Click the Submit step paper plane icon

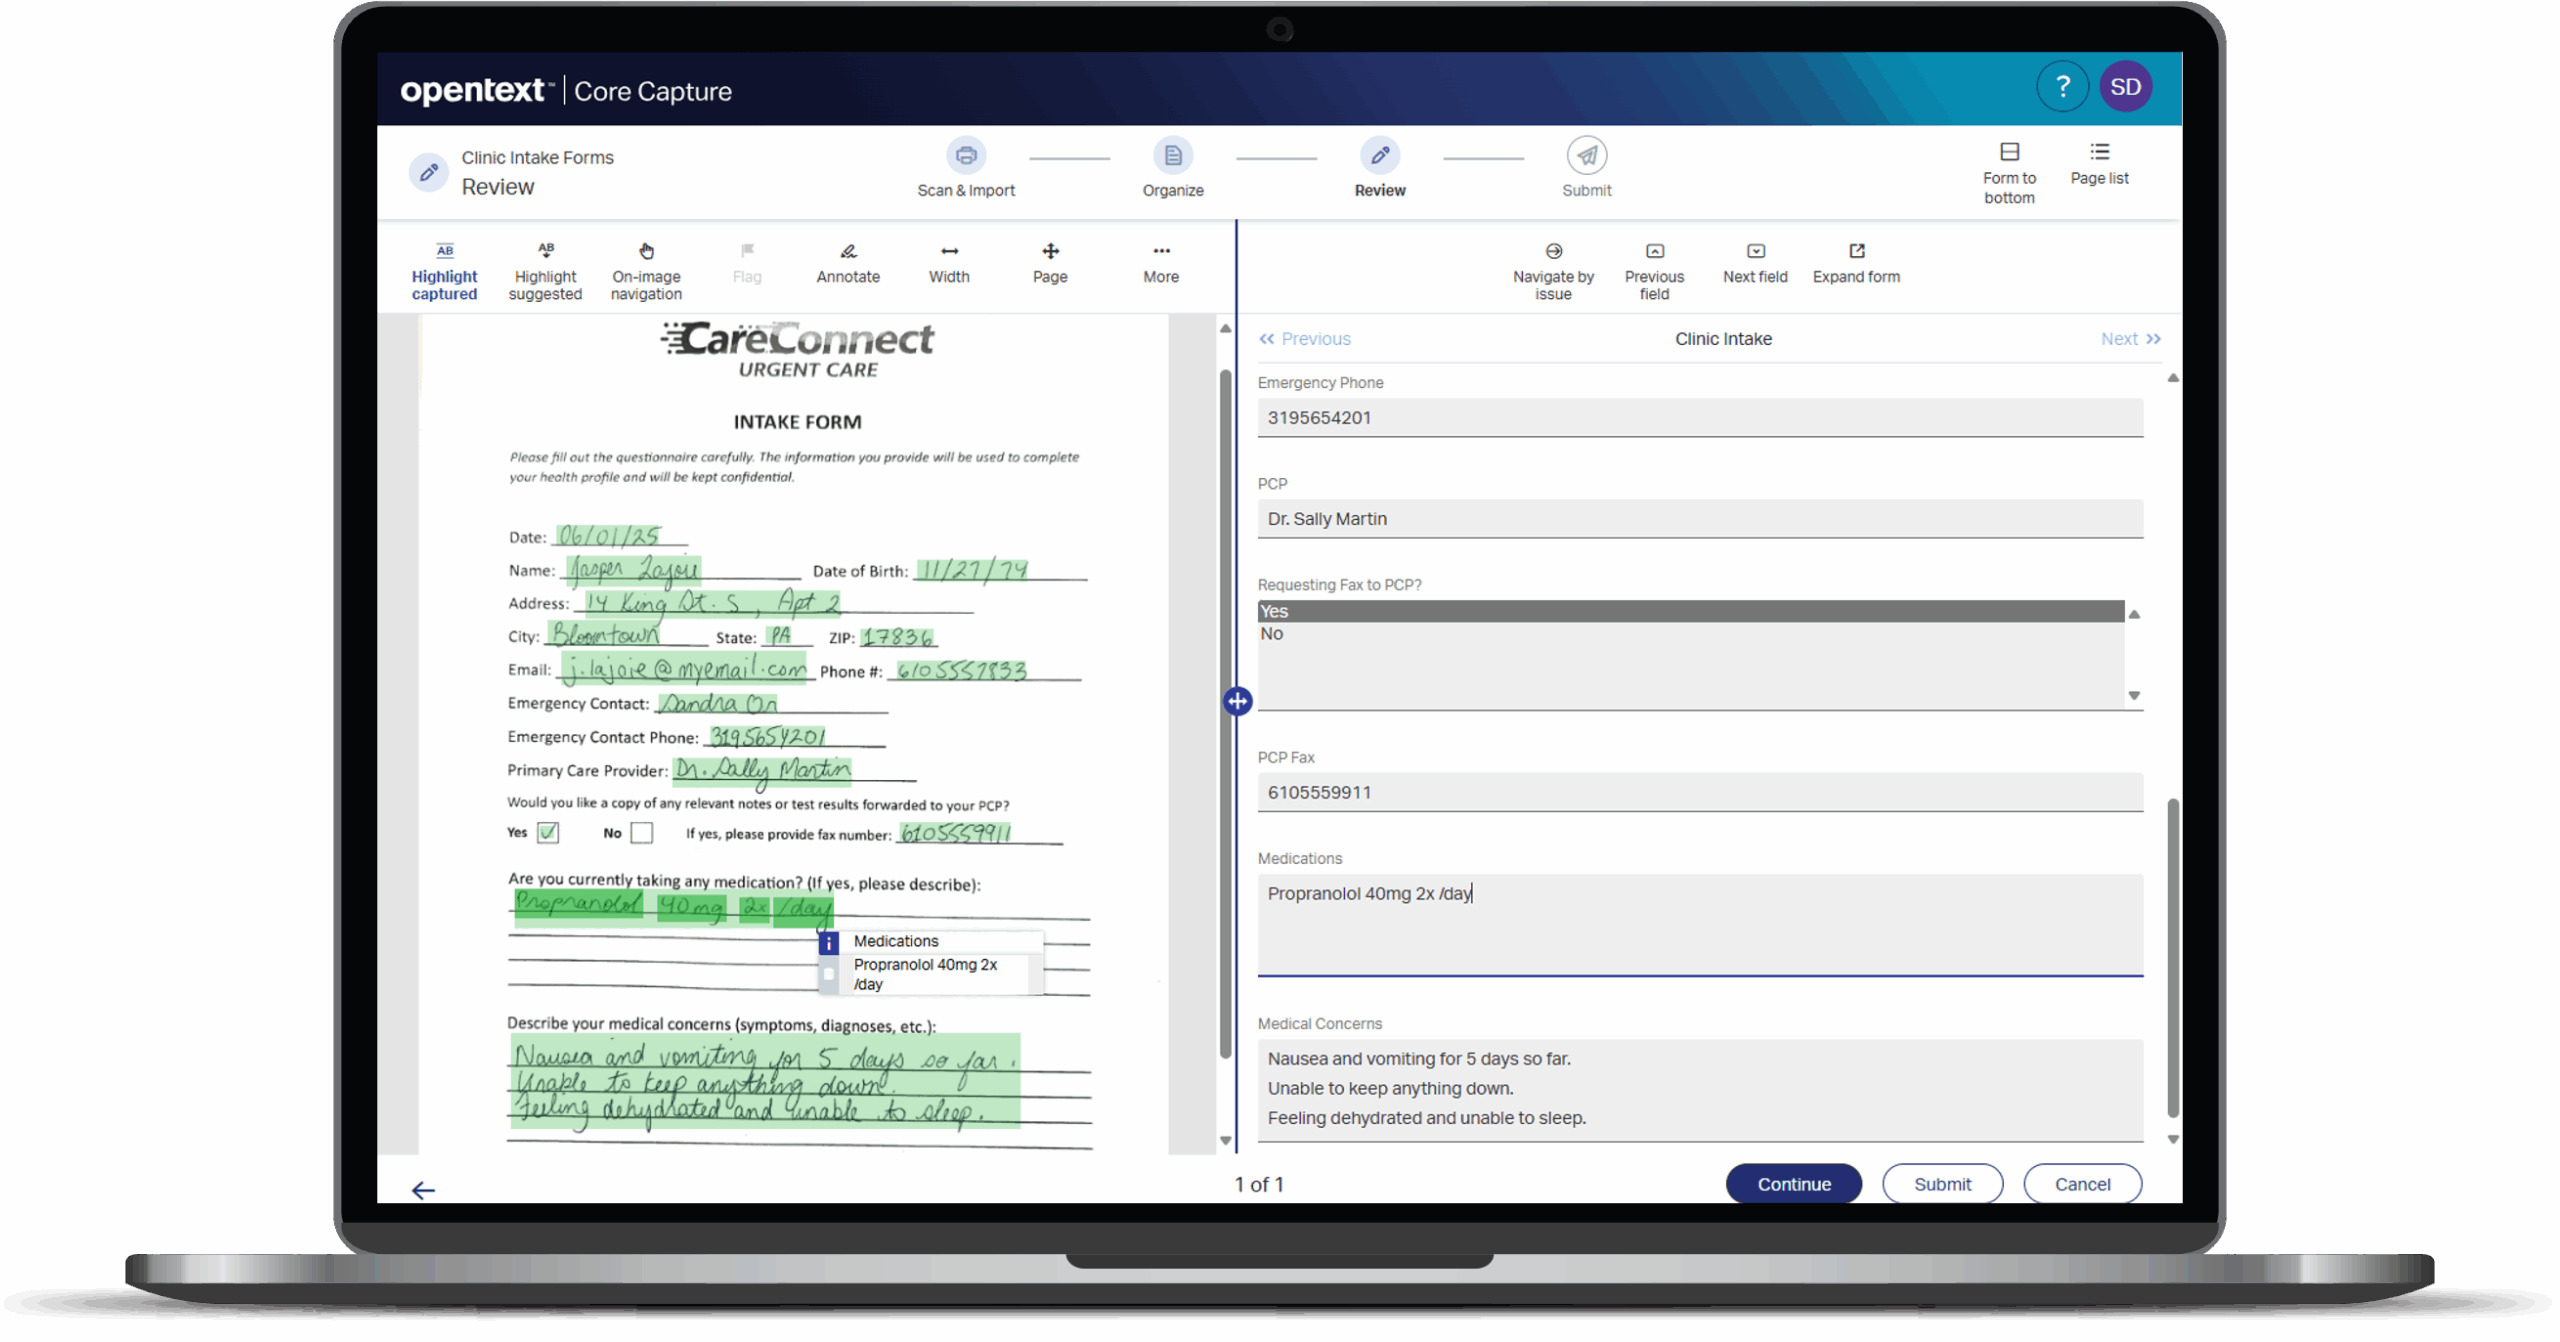click(x=1586, y=156)
